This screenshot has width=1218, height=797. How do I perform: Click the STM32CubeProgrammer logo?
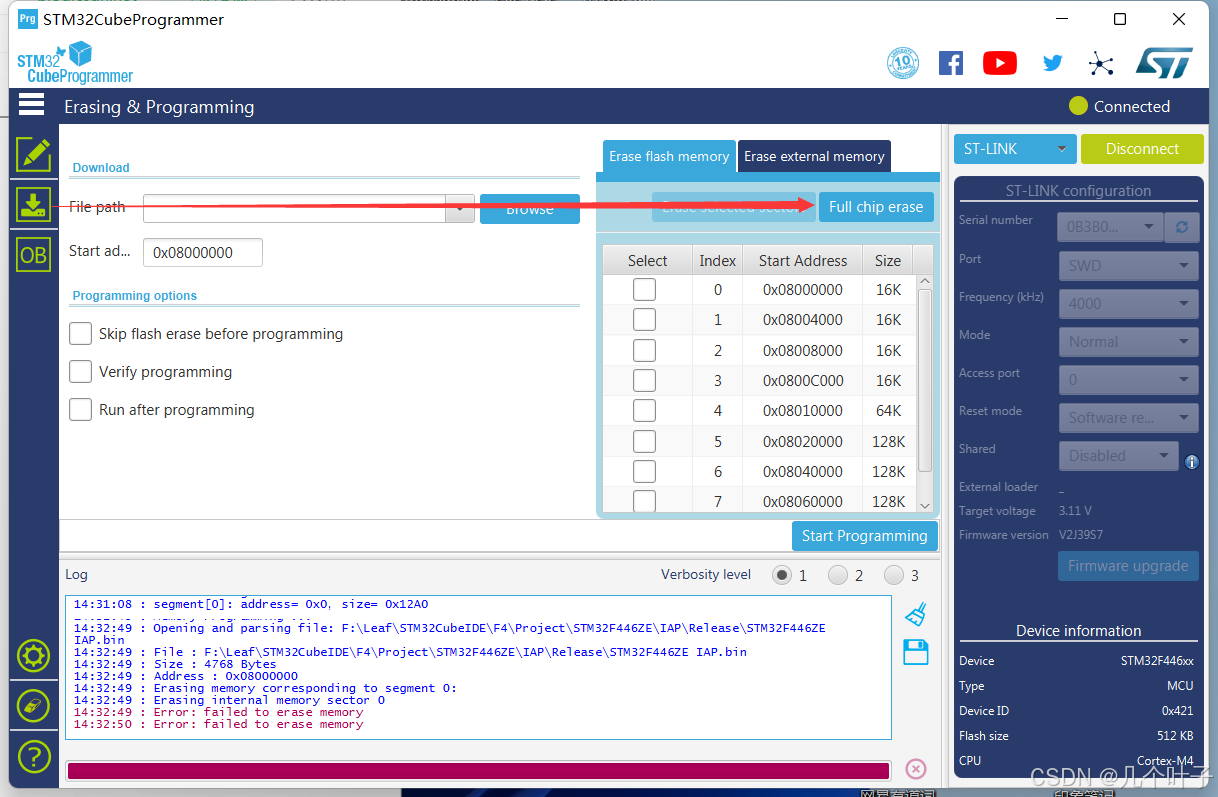pos(75,63)
